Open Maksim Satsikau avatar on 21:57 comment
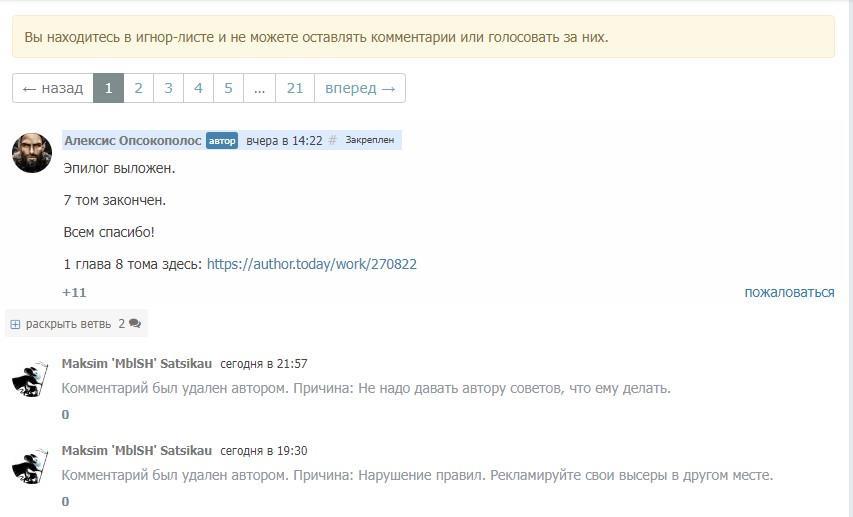Viewport: 853px width, 517px height. [30, 378]
